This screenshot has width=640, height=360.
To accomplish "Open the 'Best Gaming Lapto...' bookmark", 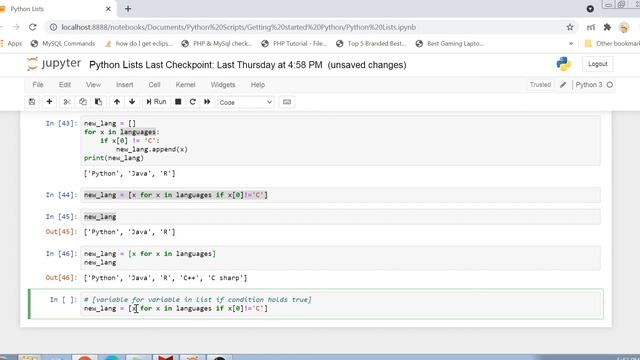I will [450, 43].
